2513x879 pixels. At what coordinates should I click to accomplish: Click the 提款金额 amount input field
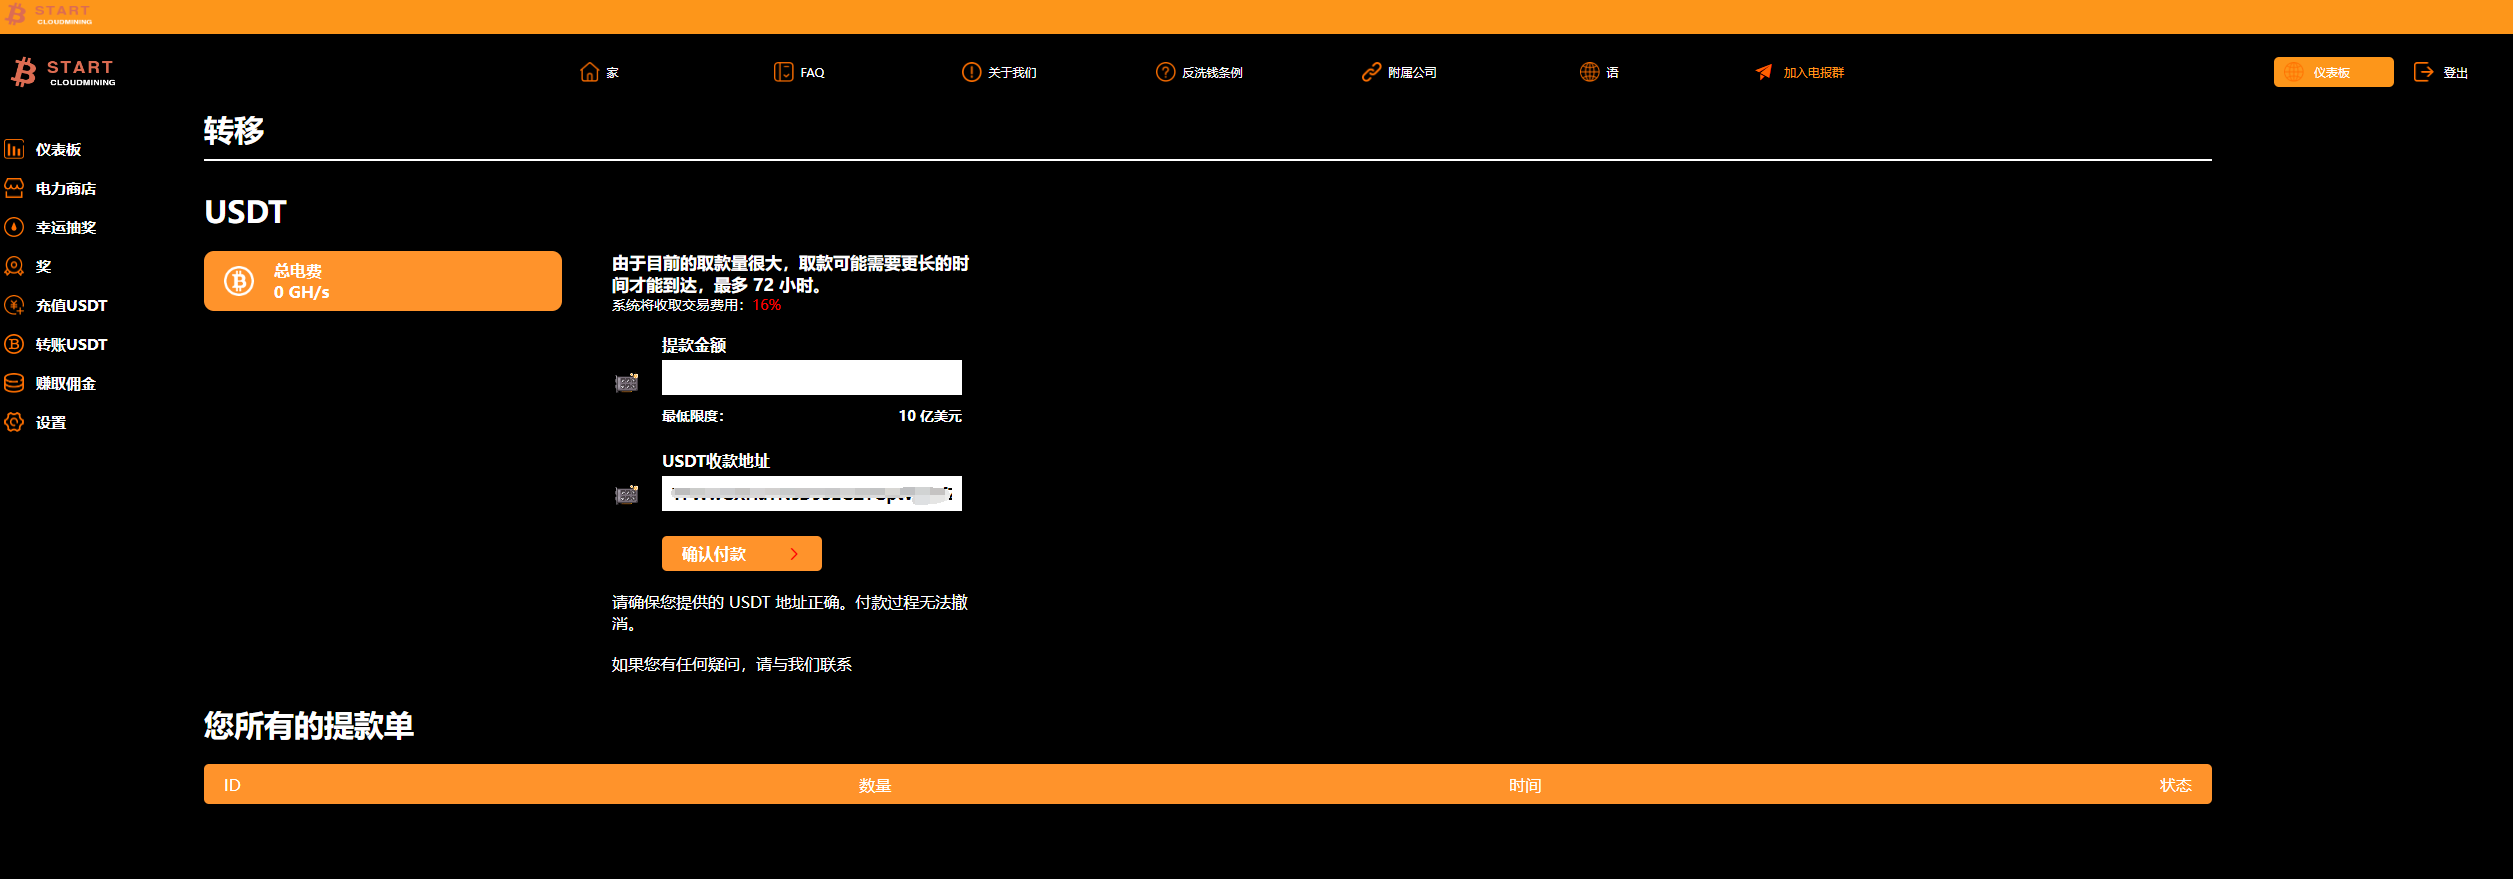811,378
